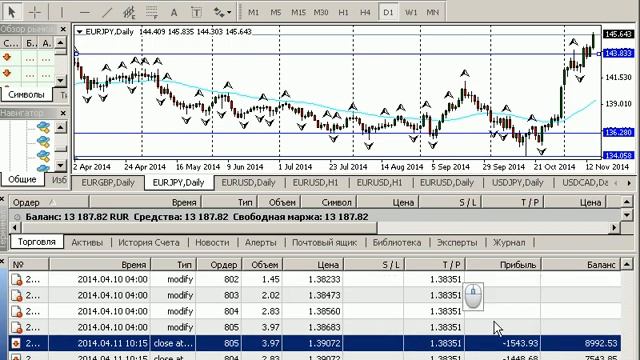Switch to the EURGBP,Daily chart tab
640x360 pixels.
[x=108, y=183]
